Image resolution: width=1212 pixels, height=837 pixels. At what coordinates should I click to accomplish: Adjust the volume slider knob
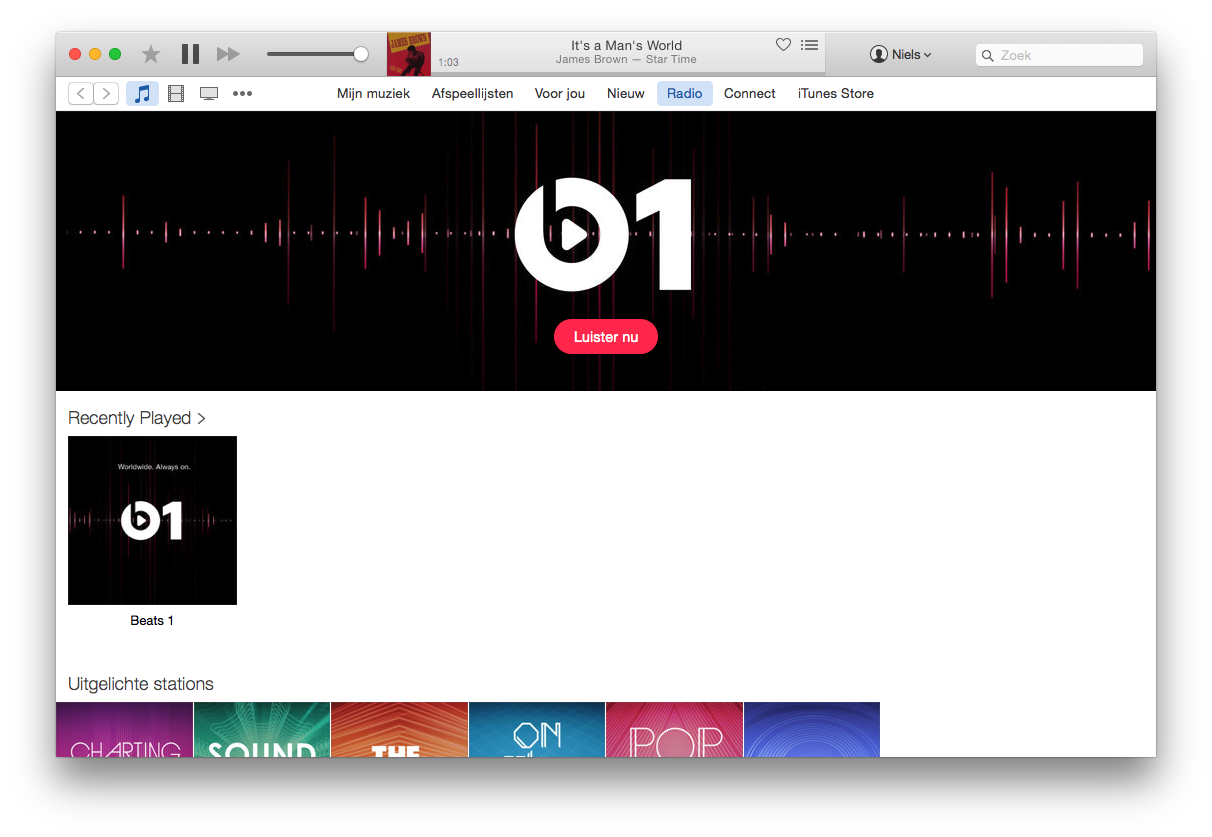pos(361,54)
